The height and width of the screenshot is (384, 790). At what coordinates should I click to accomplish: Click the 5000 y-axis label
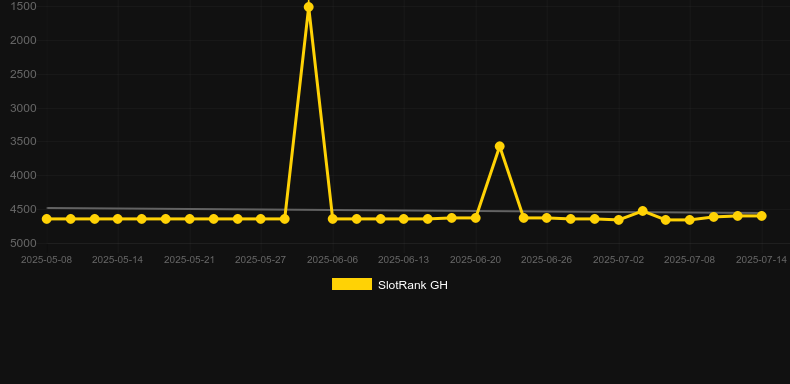click(x=23, y=243)
